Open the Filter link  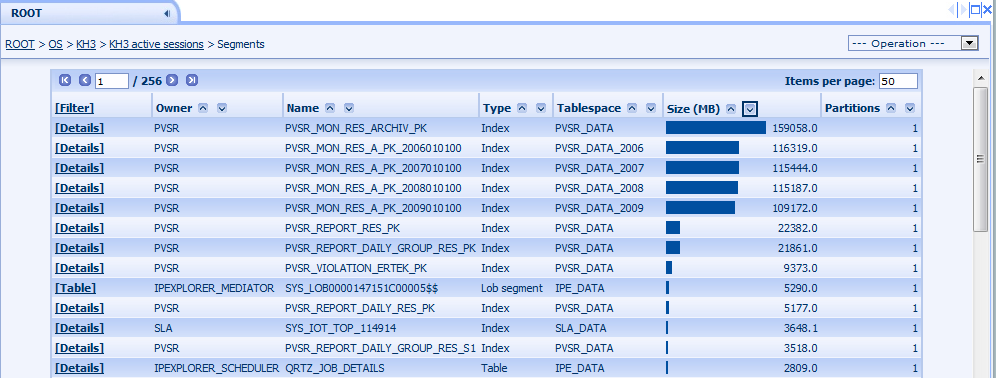[x=74, y=108]
